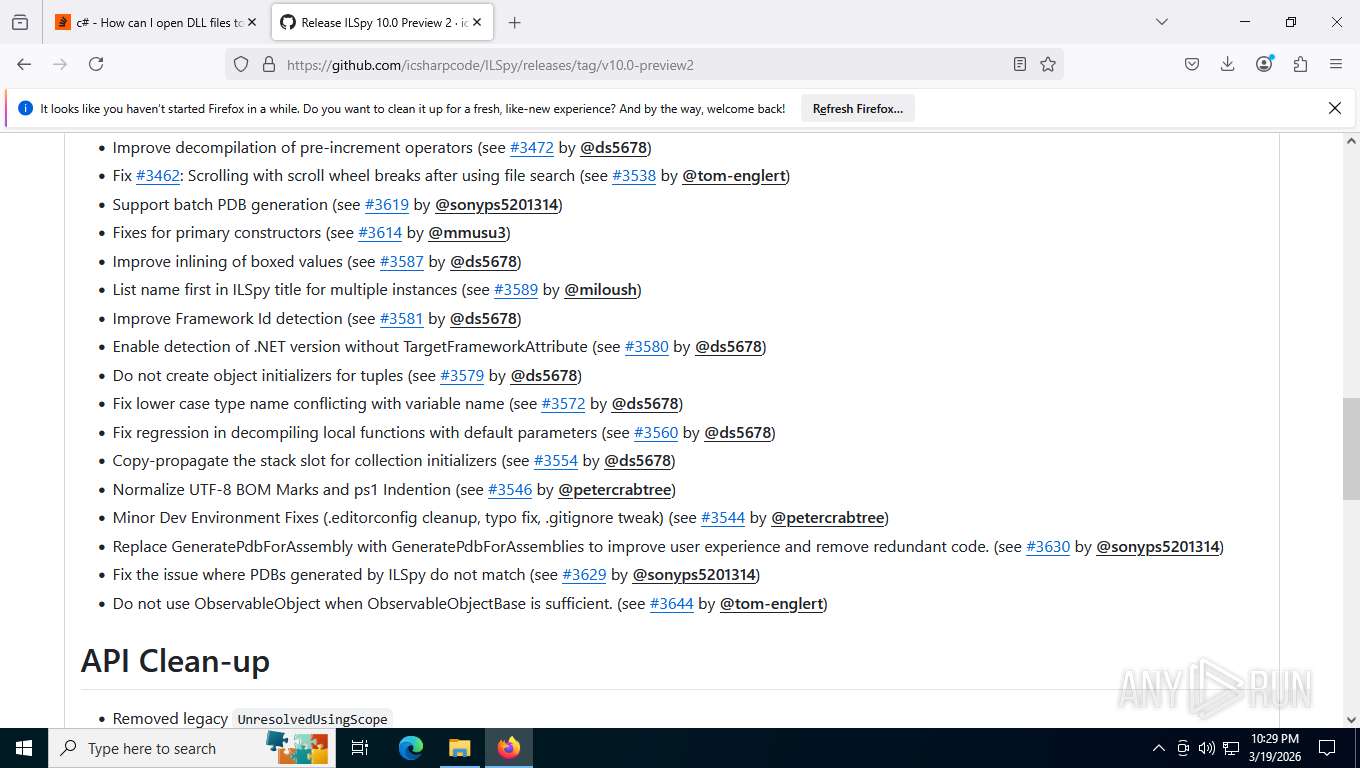Visit @sonyps5201314 profile on batch PDB line
Viewport: 1360px width, 768px height.
point(496,204)
